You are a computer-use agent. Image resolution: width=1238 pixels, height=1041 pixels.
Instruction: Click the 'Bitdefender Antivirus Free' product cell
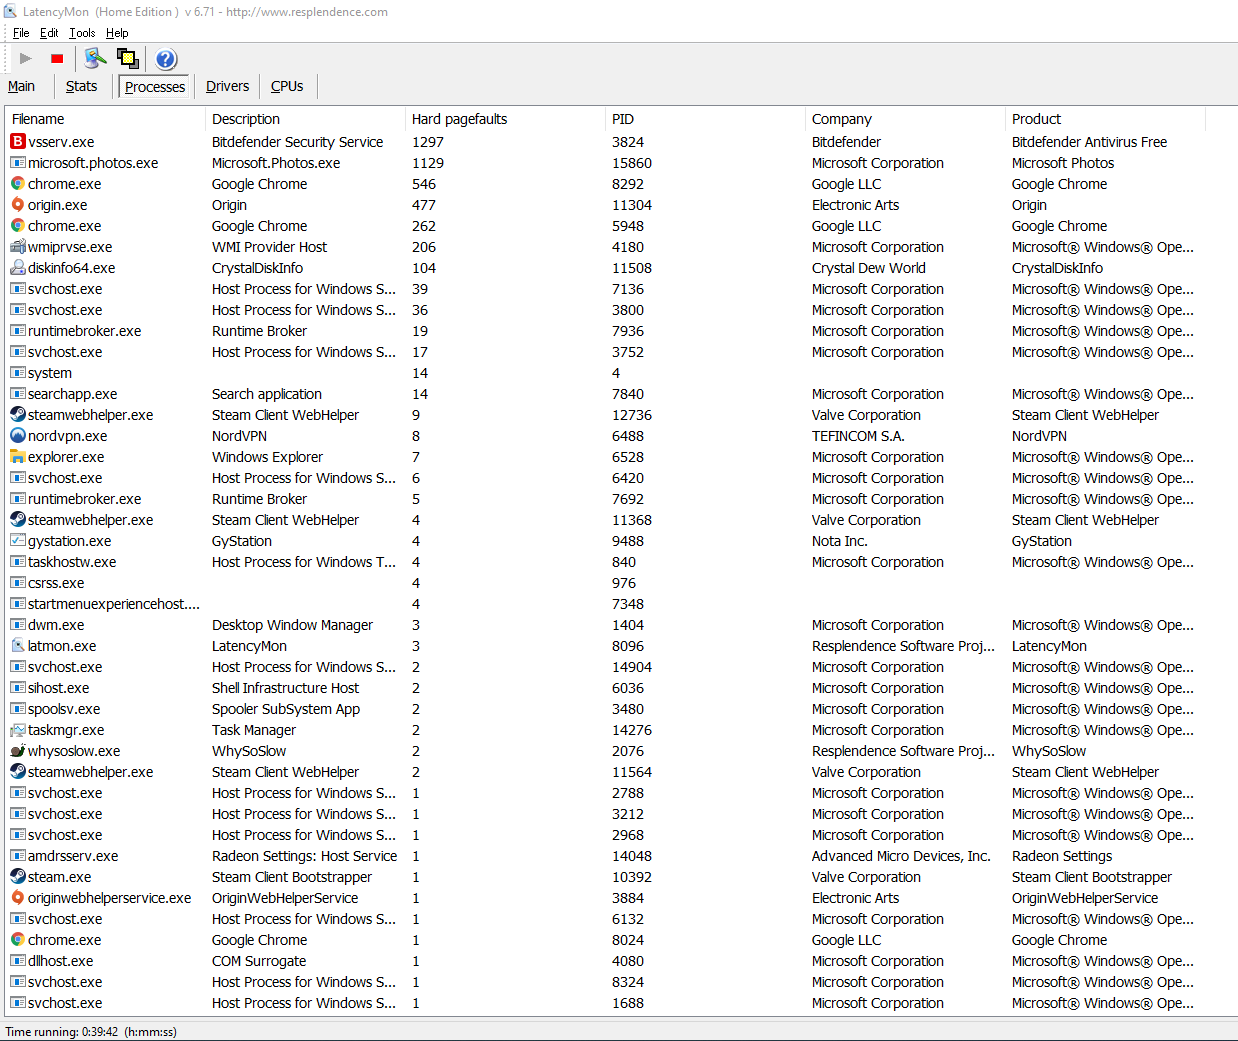click(x=1089, y=142)
